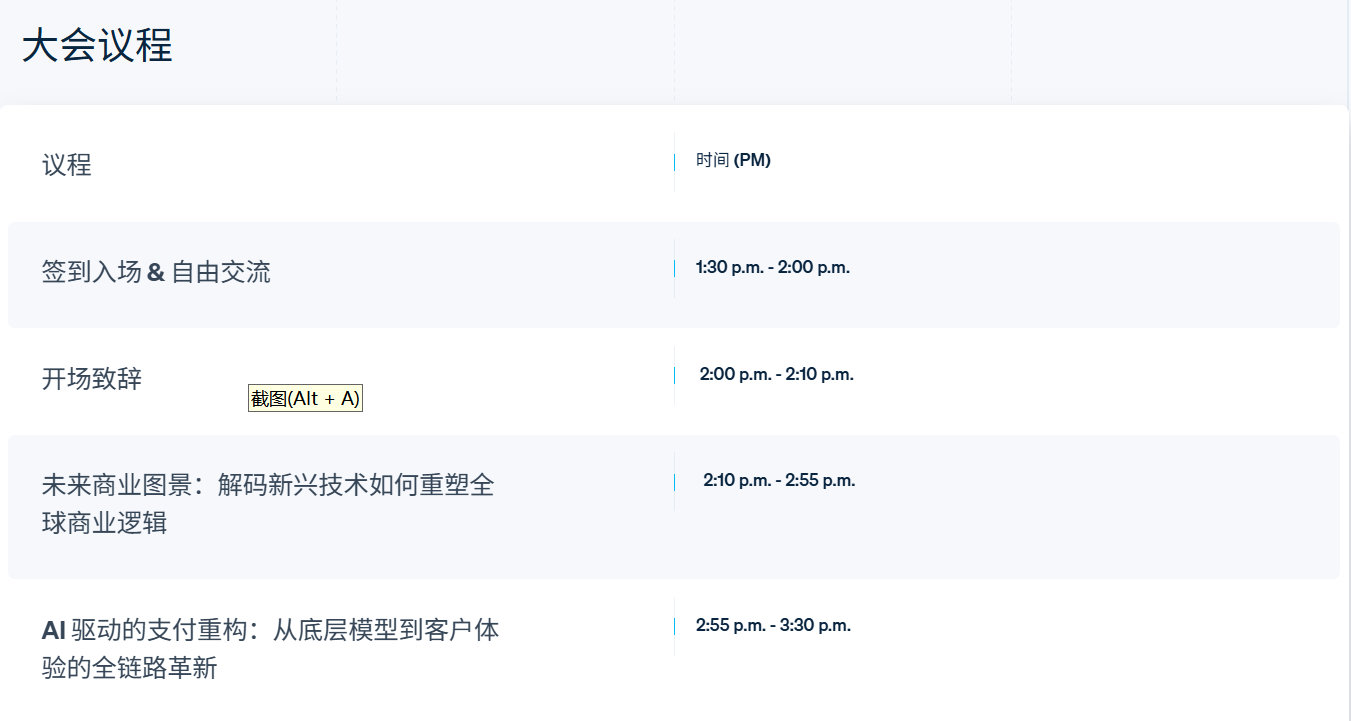Click the shaded 未来商业图景 row background

click(x=673, y=507)
